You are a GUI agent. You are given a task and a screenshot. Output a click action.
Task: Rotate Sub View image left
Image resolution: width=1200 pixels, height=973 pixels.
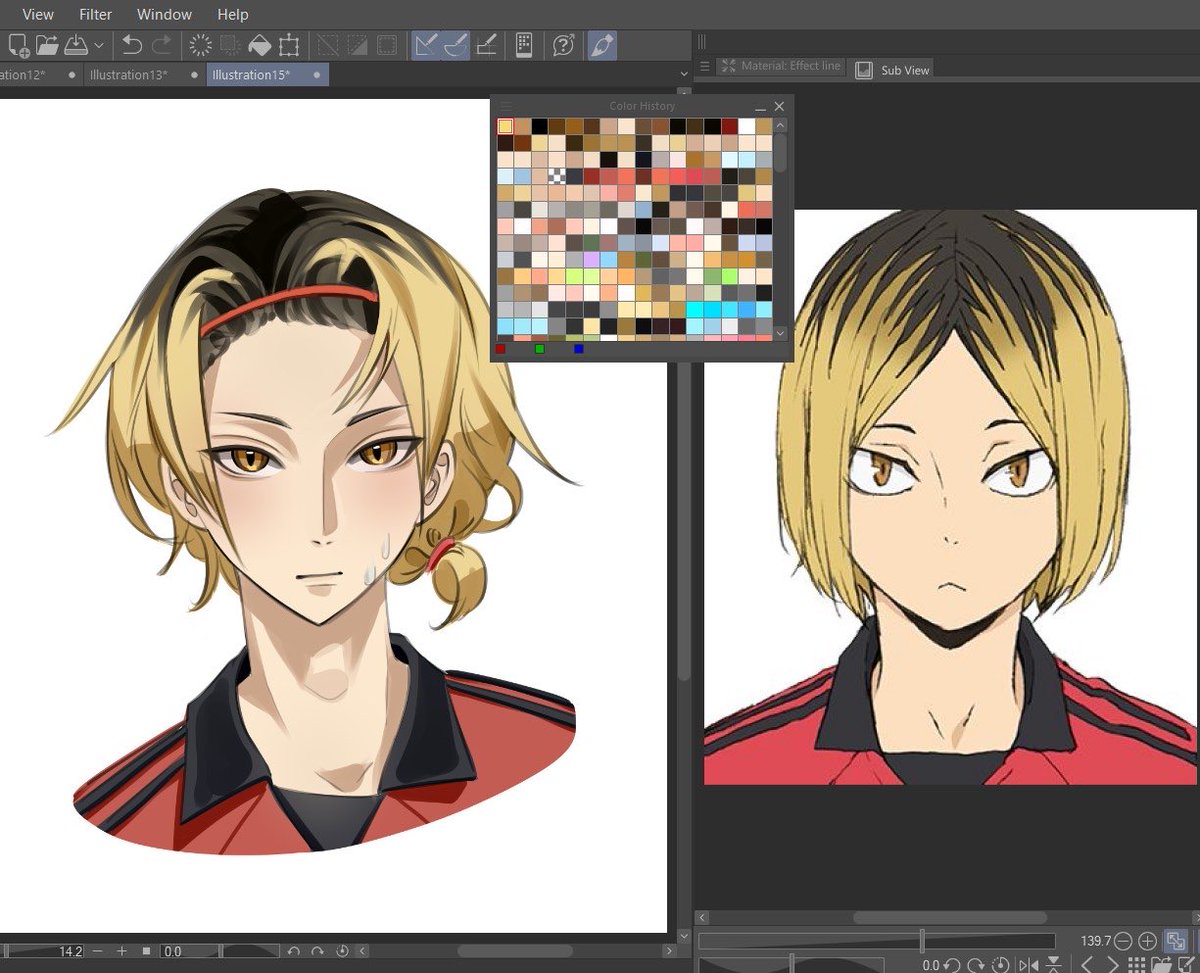tap(954, 965)
